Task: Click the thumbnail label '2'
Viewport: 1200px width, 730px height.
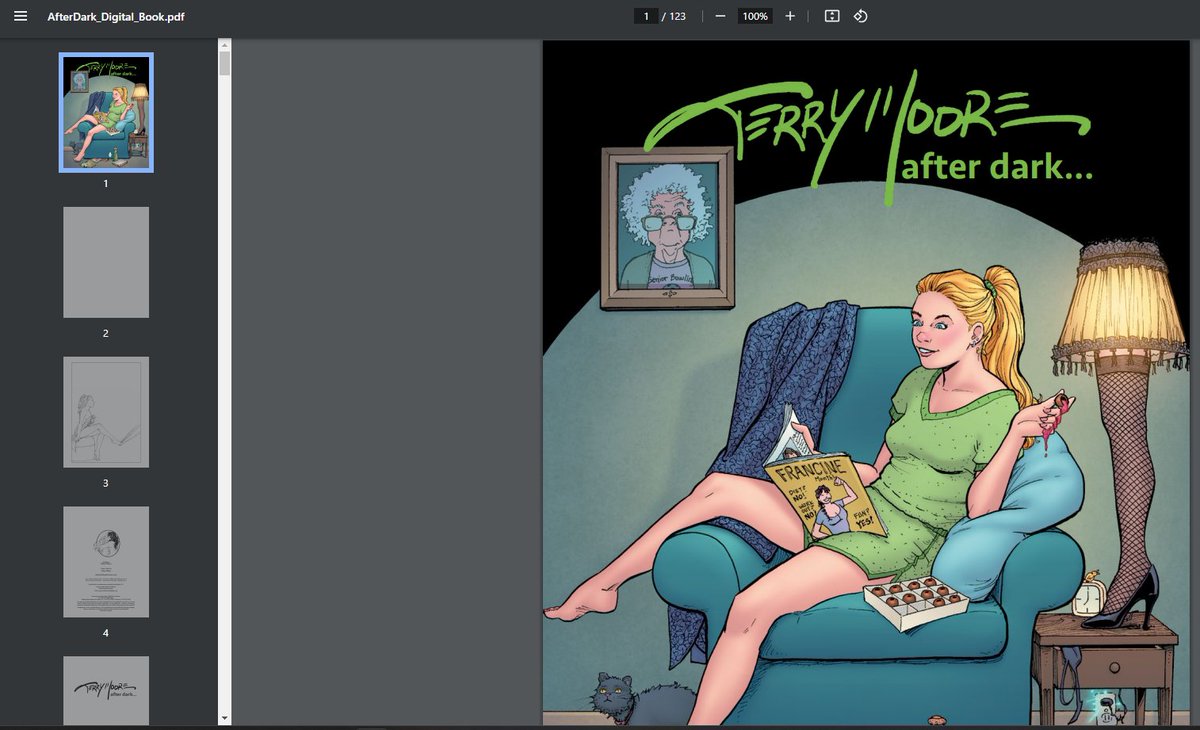Action: [106, 334]
